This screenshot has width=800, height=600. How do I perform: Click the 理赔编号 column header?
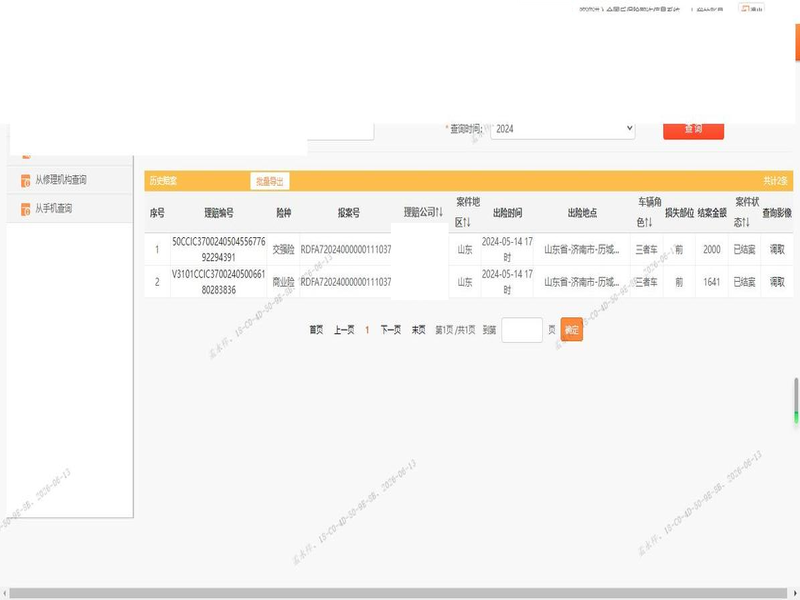(218, 213)
